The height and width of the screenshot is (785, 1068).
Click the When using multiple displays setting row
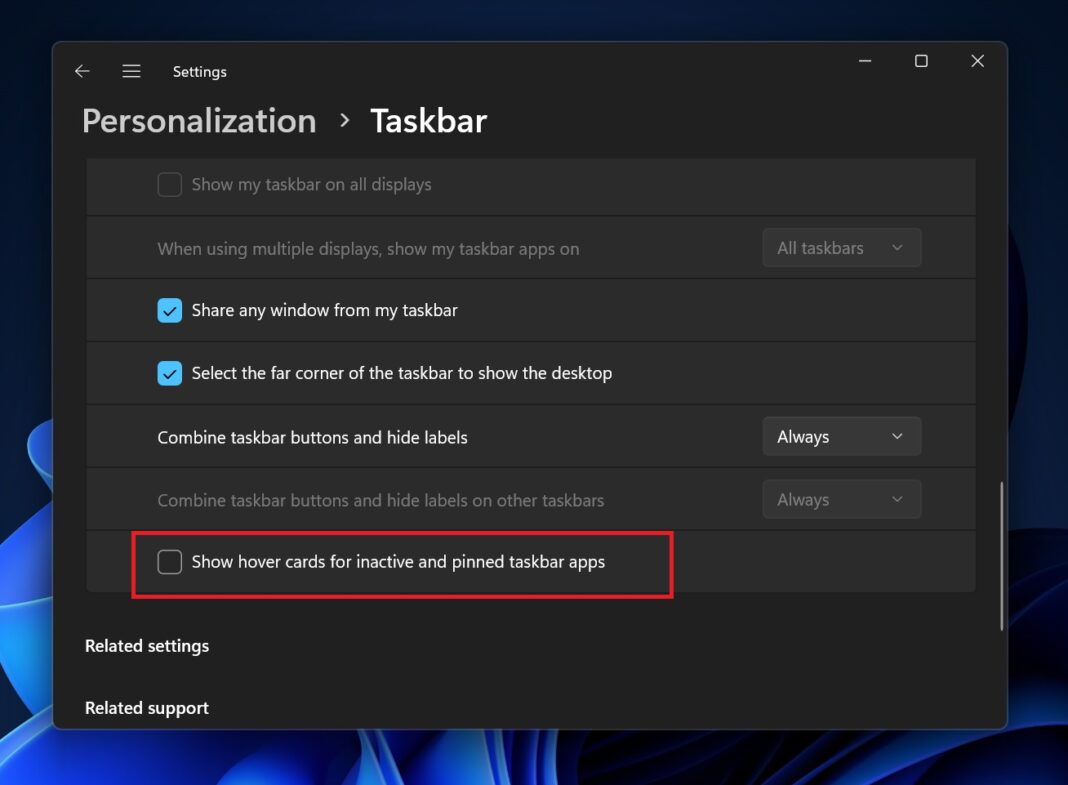point(368,248)
